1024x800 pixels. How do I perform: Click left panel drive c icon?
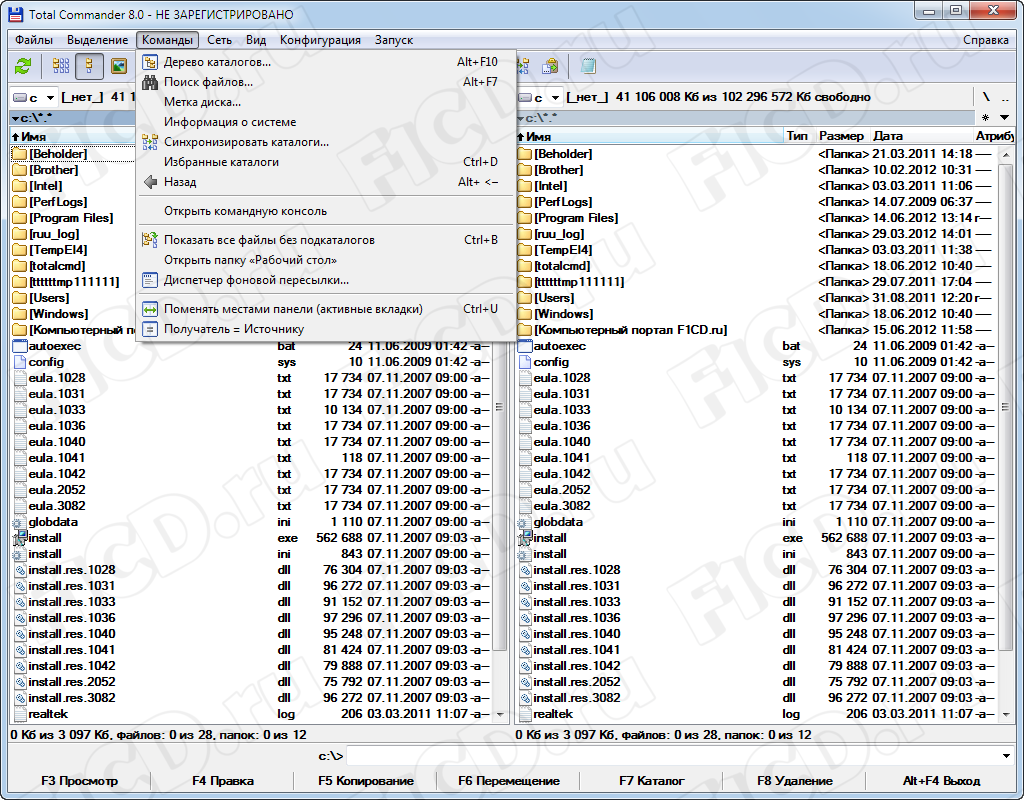tap(20, 97)
